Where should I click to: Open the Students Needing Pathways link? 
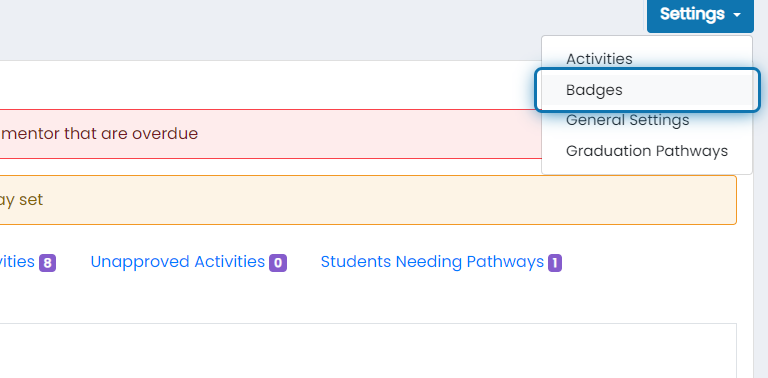[x=432, y=262]
